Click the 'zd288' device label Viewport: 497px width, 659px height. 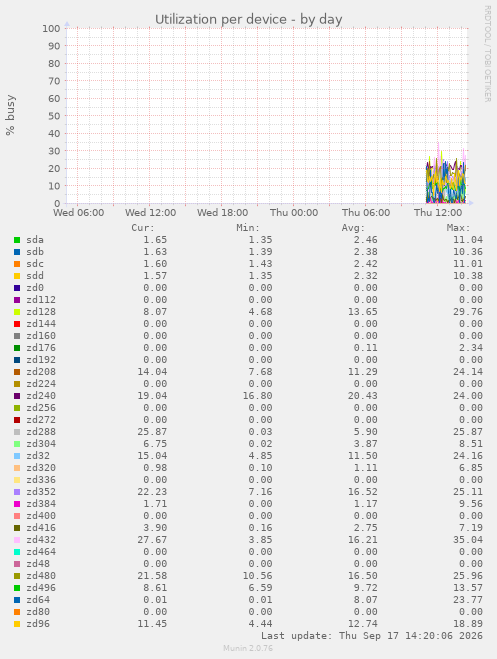point(41,432)
